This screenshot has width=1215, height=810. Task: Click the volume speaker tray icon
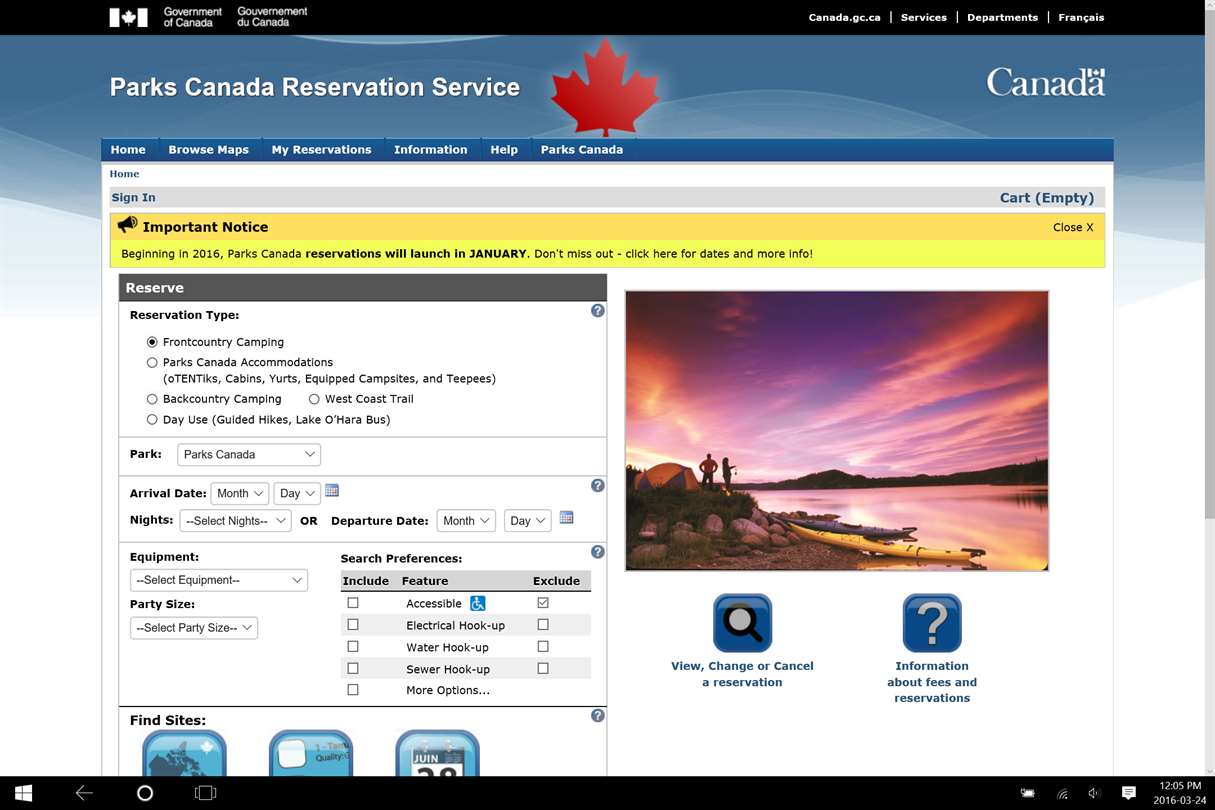[1094, 793]
